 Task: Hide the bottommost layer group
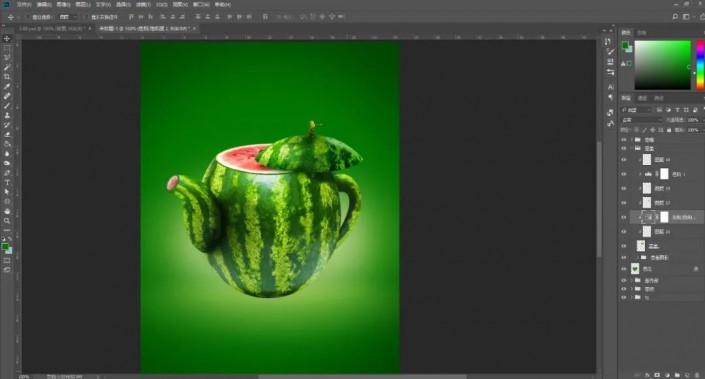coord(624,297)
